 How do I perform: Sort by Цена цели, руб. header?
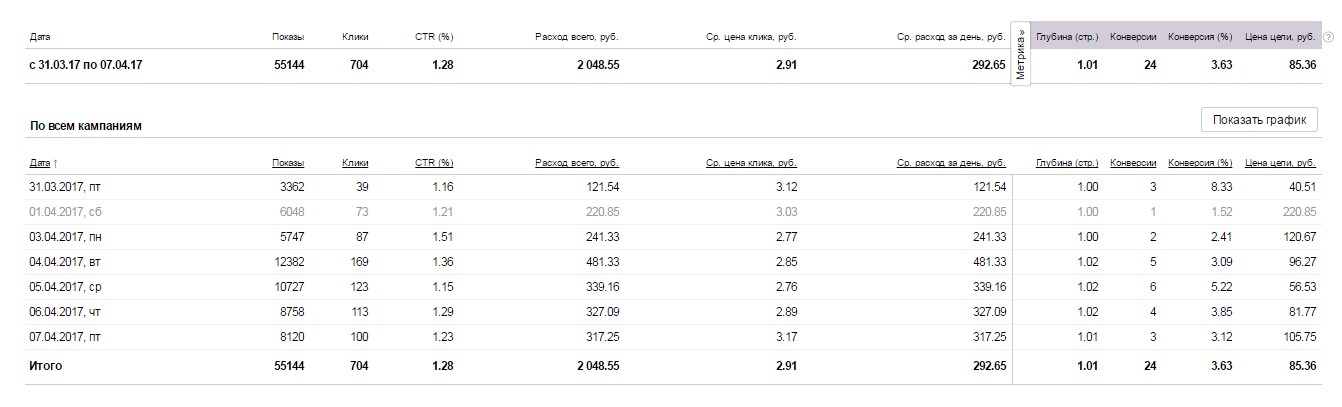pyautogui.click(x=1280, y=162)
